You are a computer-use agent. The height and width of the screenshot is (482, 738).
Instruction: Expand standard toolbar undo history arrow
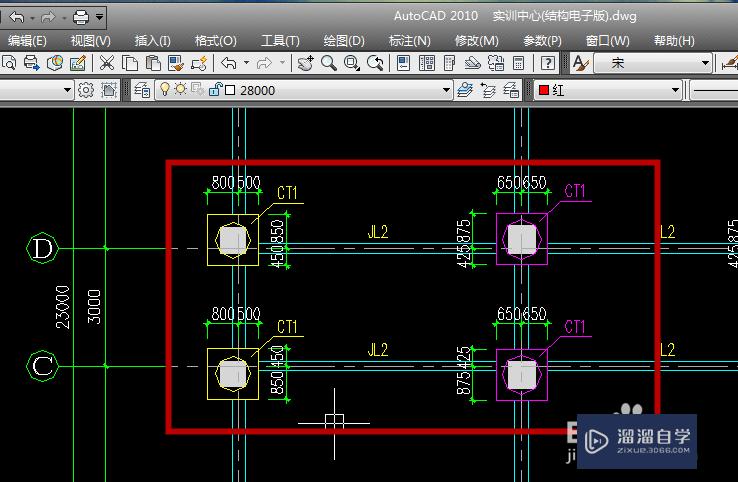(246, 63)
